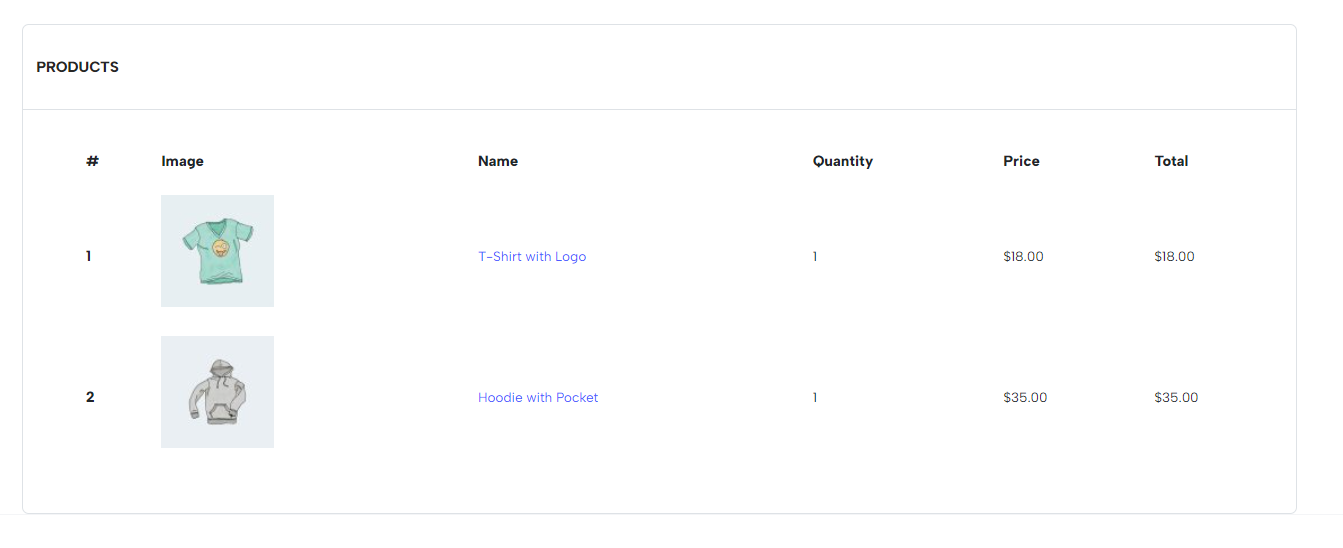Select row number 1 in the table
The width and height of the screenshot is (1343, 548).
point(88,257)
